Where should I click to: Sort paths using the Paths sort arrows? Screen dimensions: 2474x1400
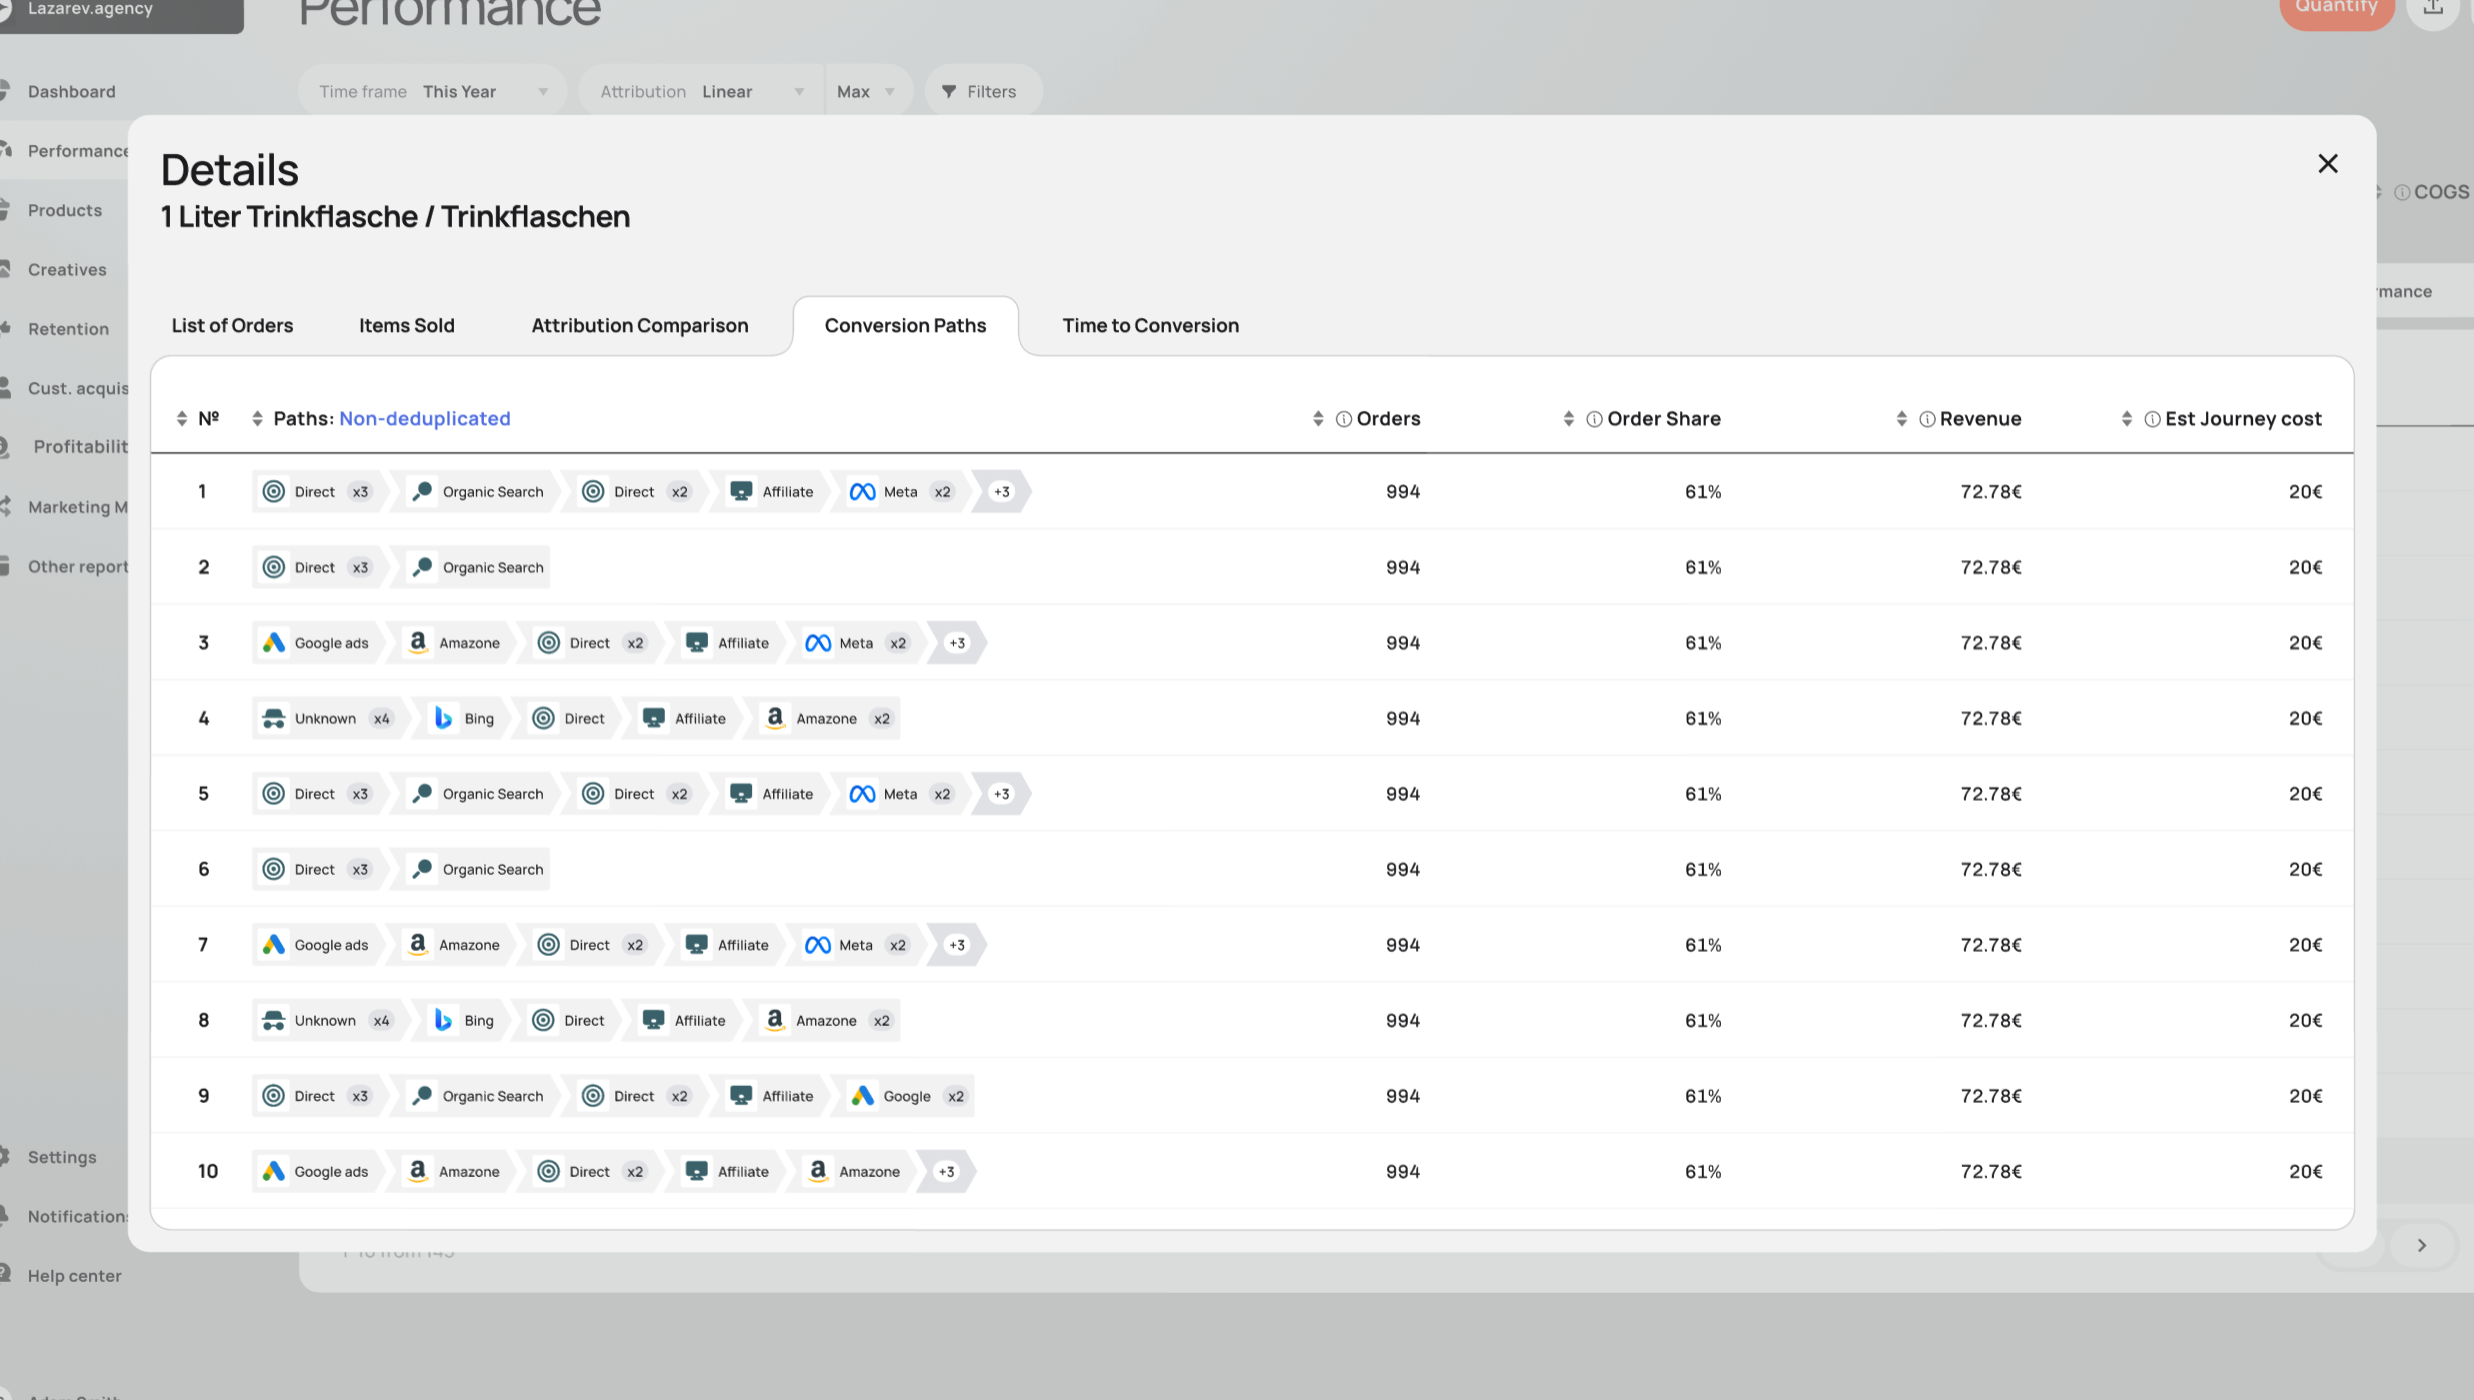pyautogui.click(x=257, y=419)
